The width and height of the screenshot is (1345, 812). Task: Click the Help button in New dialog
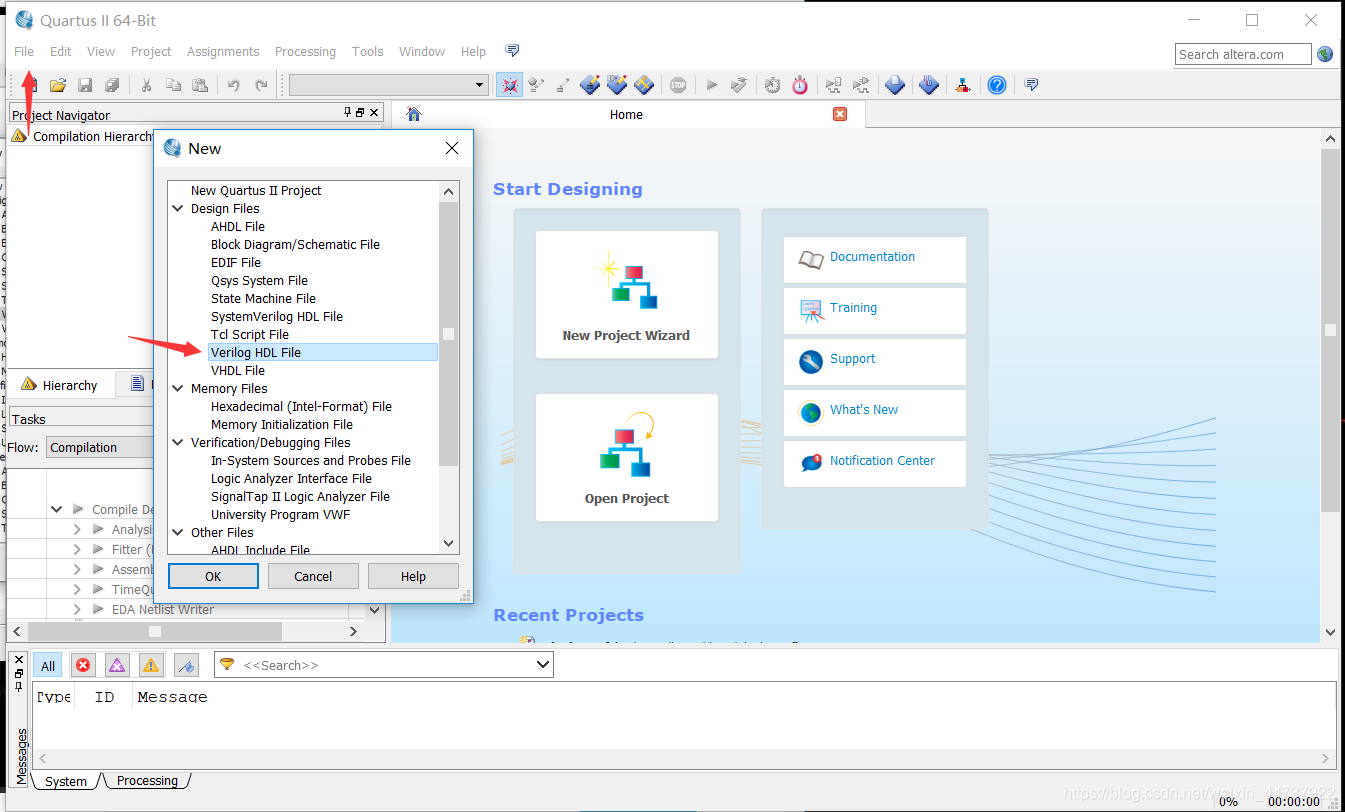click(x=413, y=576)
